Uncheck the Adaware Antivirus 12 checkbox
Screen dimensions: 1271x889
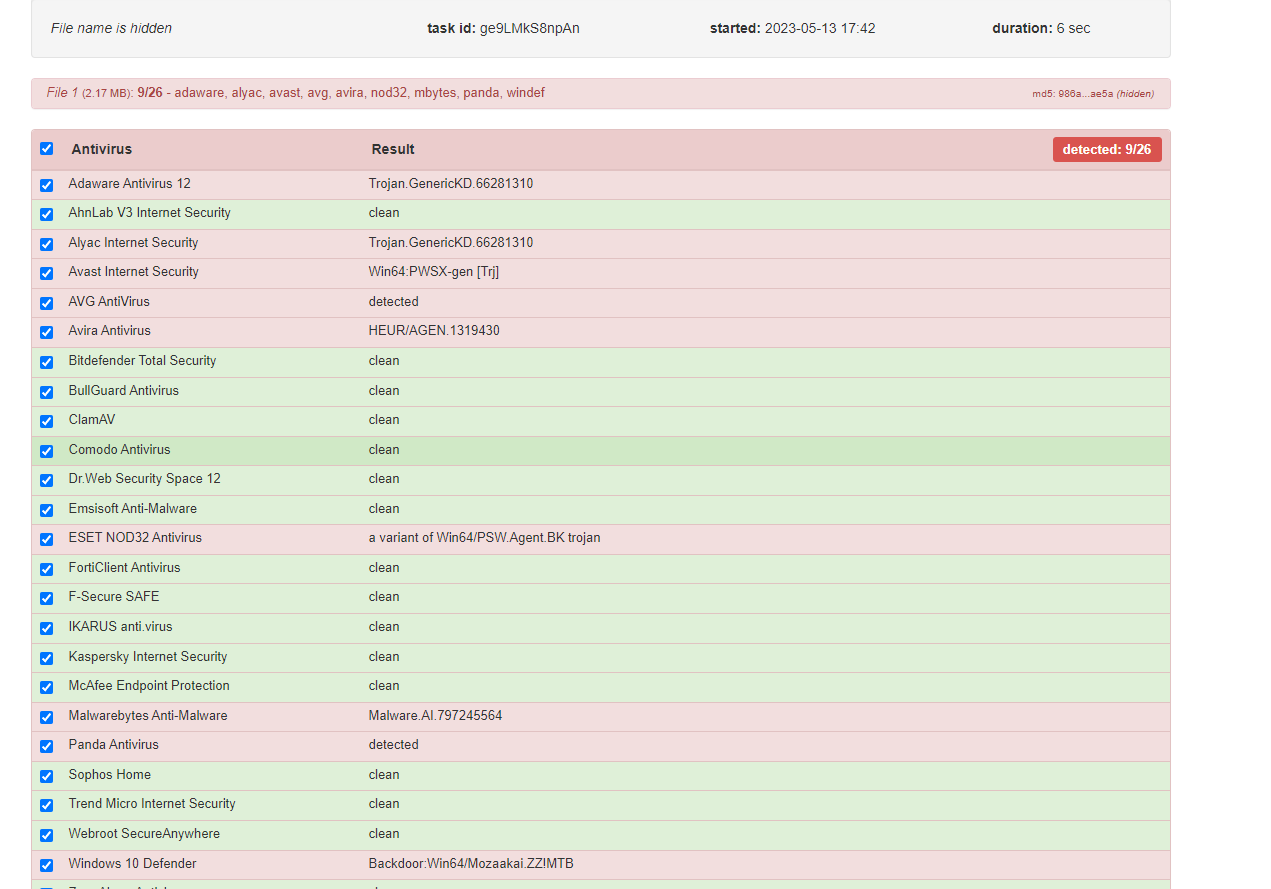46,185
